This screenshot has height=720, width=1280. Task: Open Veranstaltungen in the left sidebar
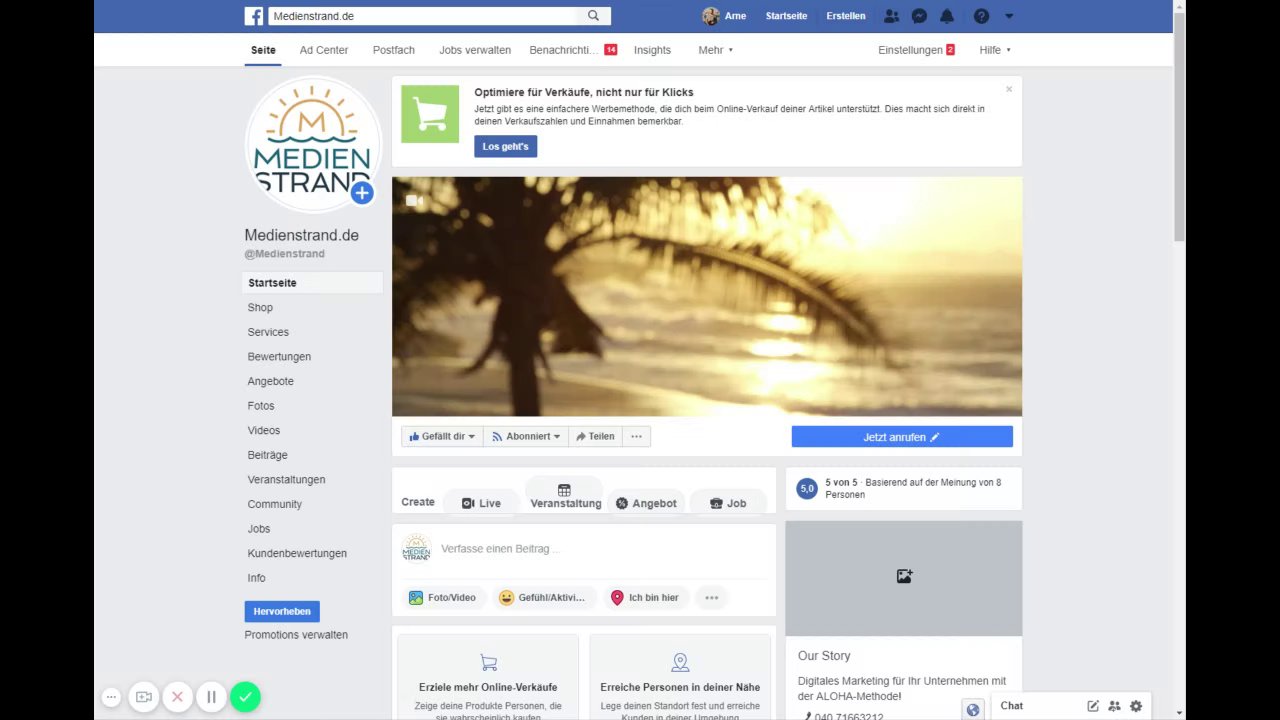286,480
